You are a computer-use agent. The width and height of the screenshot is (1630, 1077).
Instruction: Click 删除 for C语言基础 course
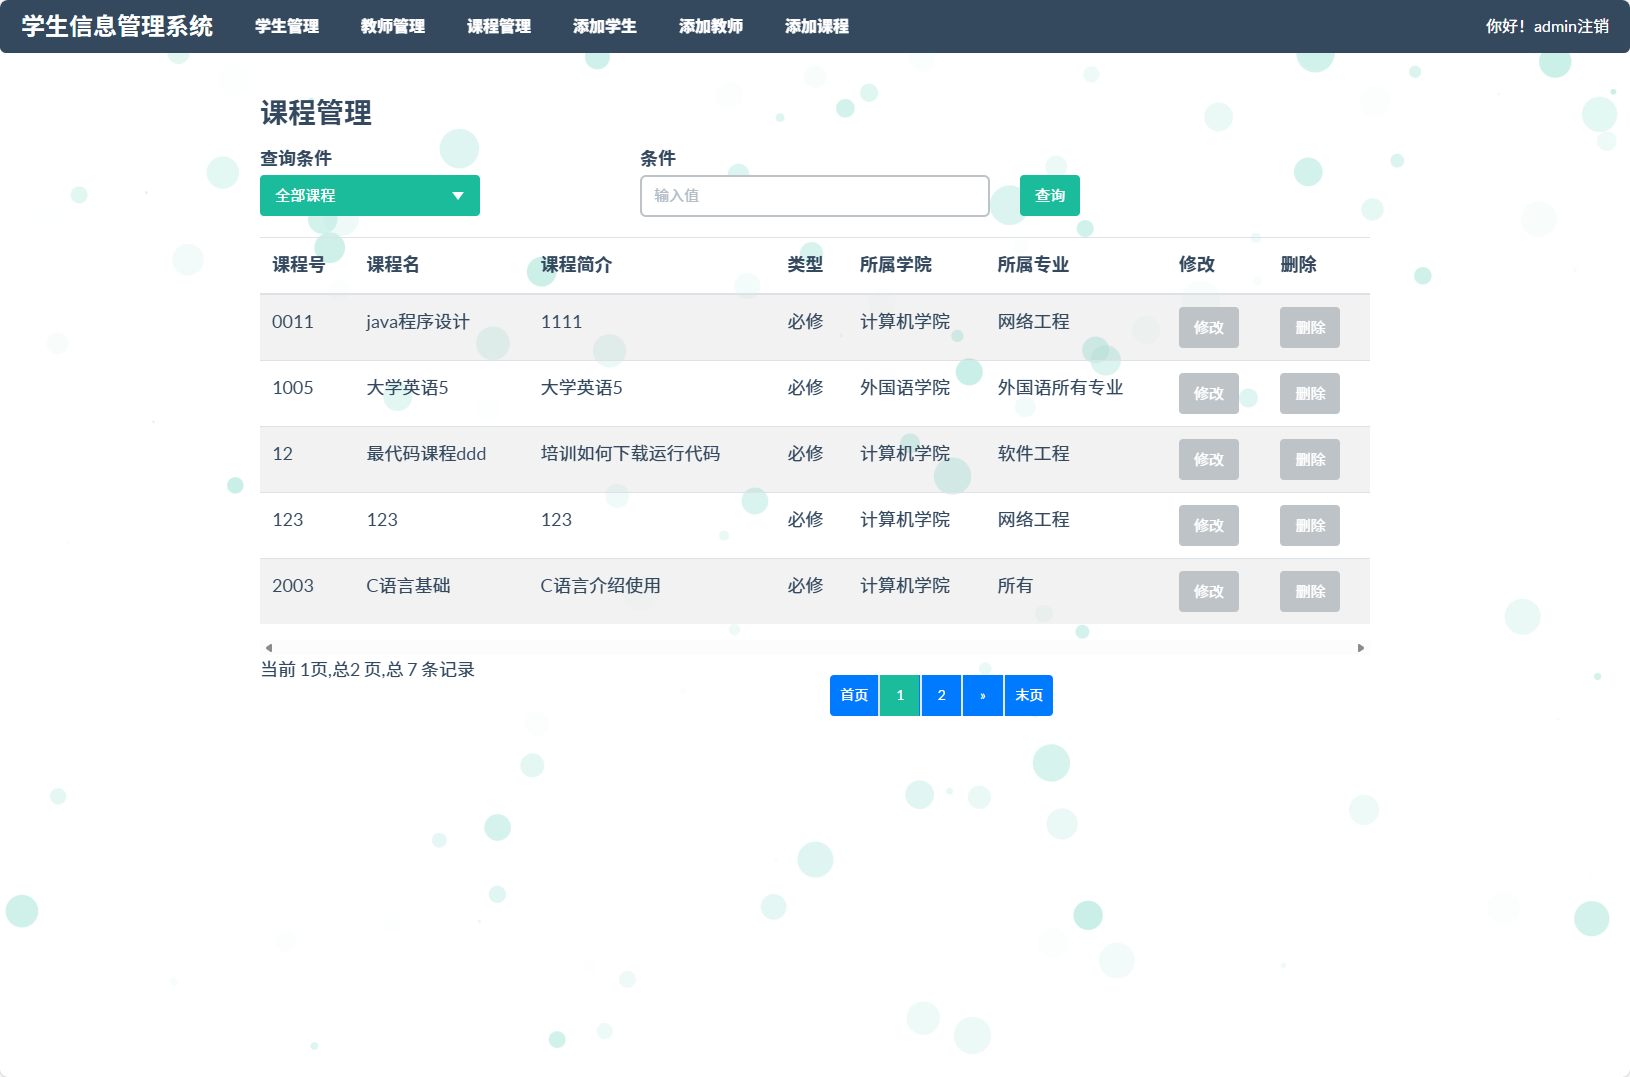point(1309,591)
